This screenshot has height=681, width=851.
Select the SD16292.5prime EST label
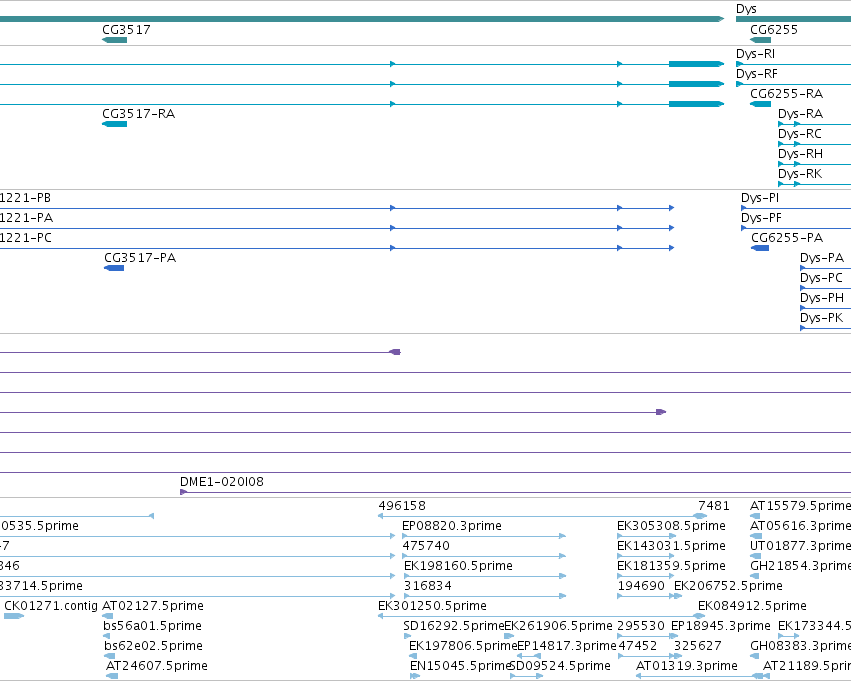point(454,627)
